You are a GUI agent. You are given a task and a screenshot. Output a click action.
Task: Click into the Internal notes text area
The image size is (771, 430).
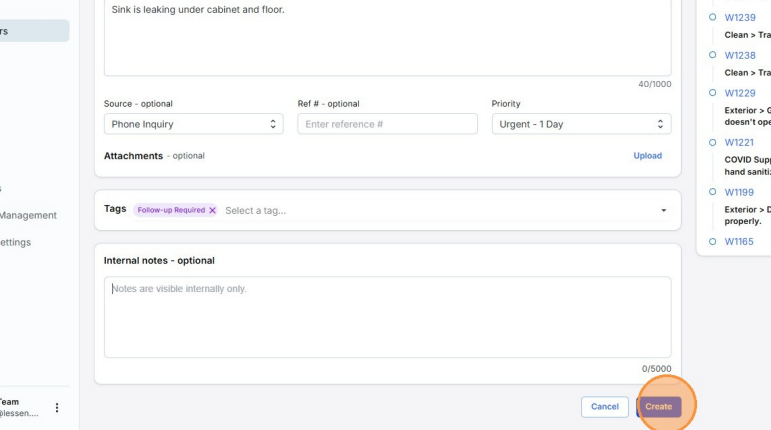point(387,317)
